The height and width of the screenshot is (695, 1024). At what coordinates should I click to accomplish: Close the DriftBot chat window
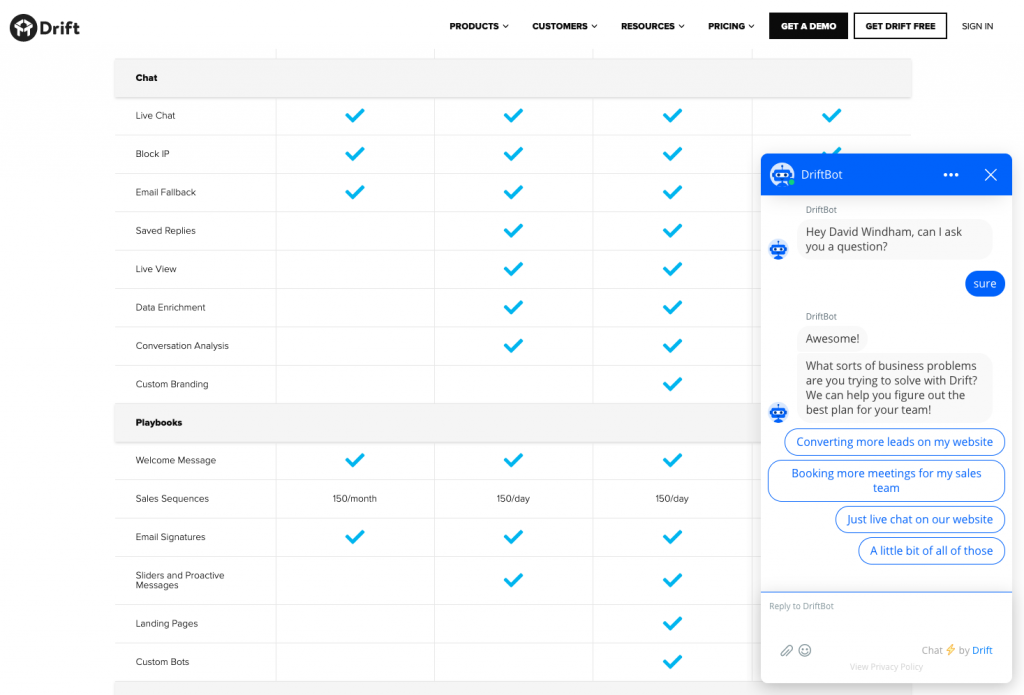(991, 175)
